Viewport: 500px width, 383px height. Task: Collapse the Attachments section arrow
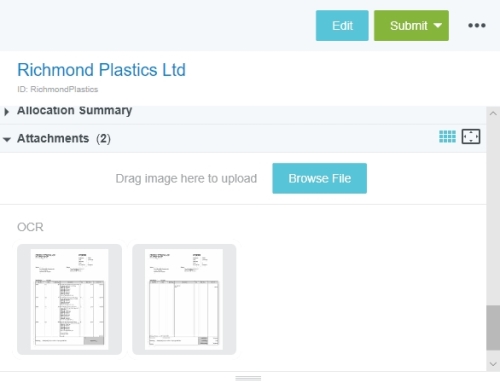tap(7, 139)
